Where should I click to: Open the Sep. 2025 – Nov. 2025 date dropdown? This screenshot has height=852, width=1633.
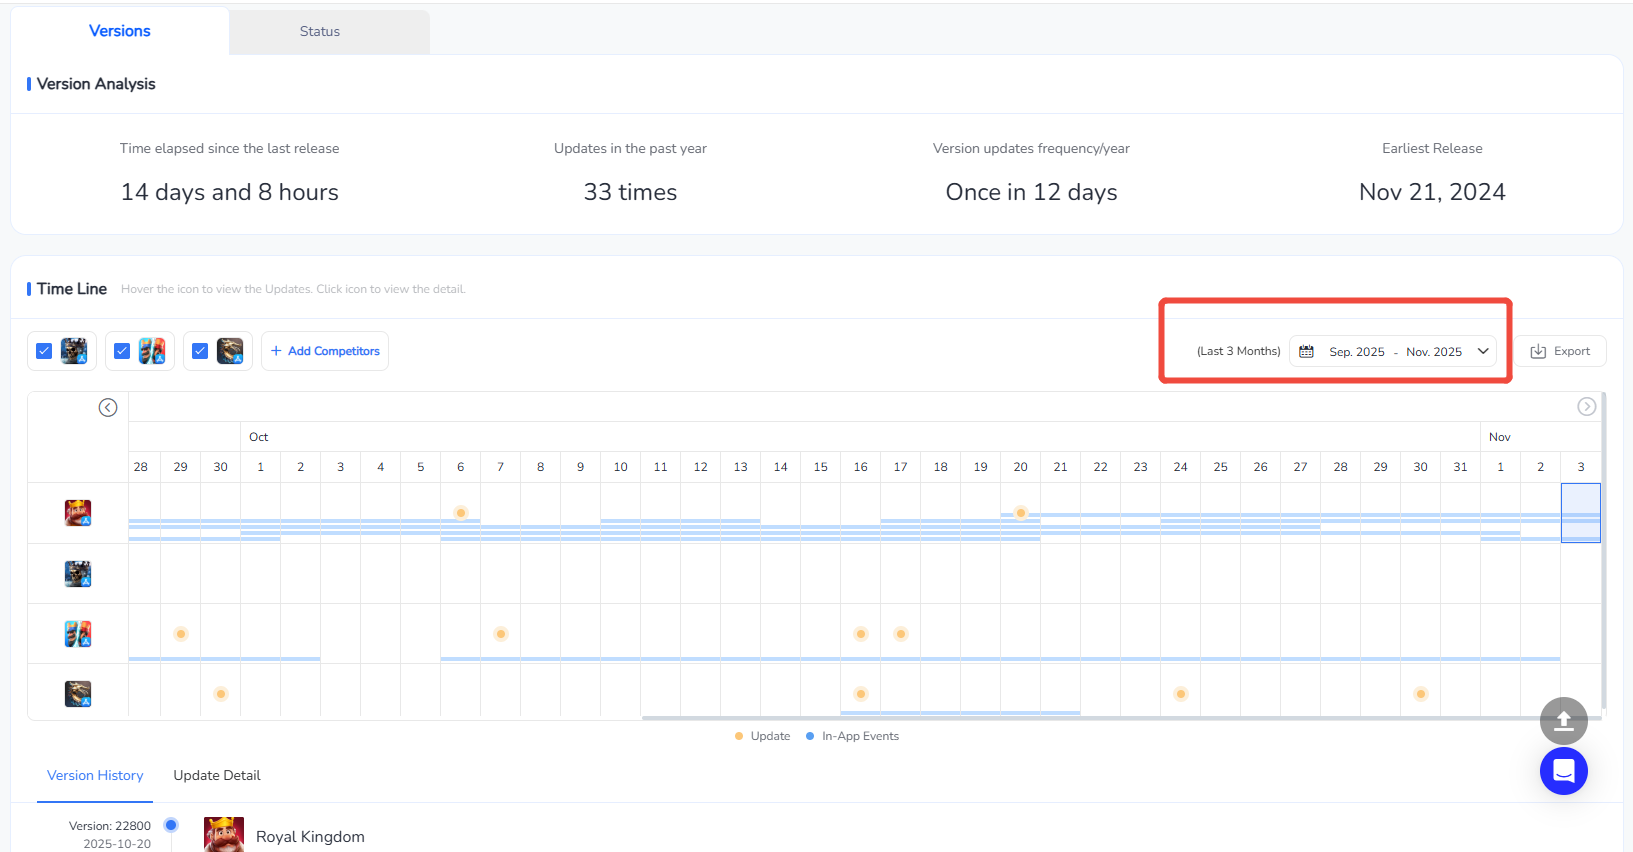click(1394, 351)
